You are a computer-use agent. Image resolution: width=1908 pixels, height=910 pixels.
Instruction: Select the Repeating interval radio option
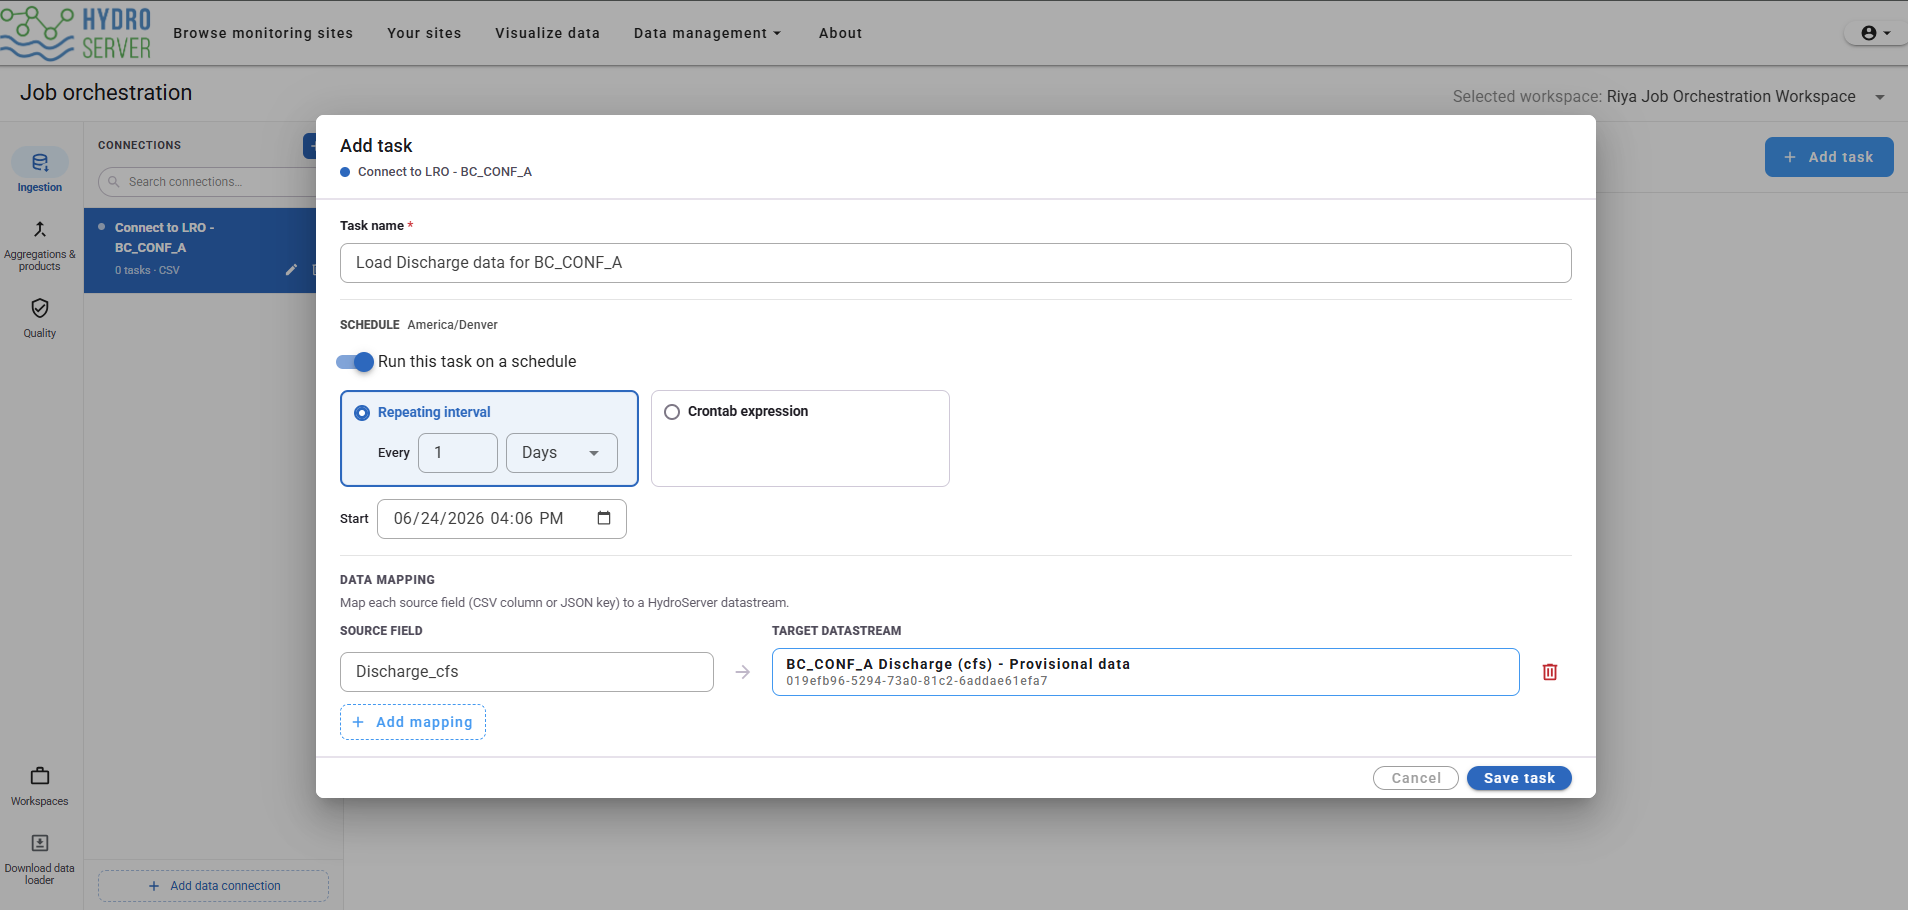(x=362, y=413)
